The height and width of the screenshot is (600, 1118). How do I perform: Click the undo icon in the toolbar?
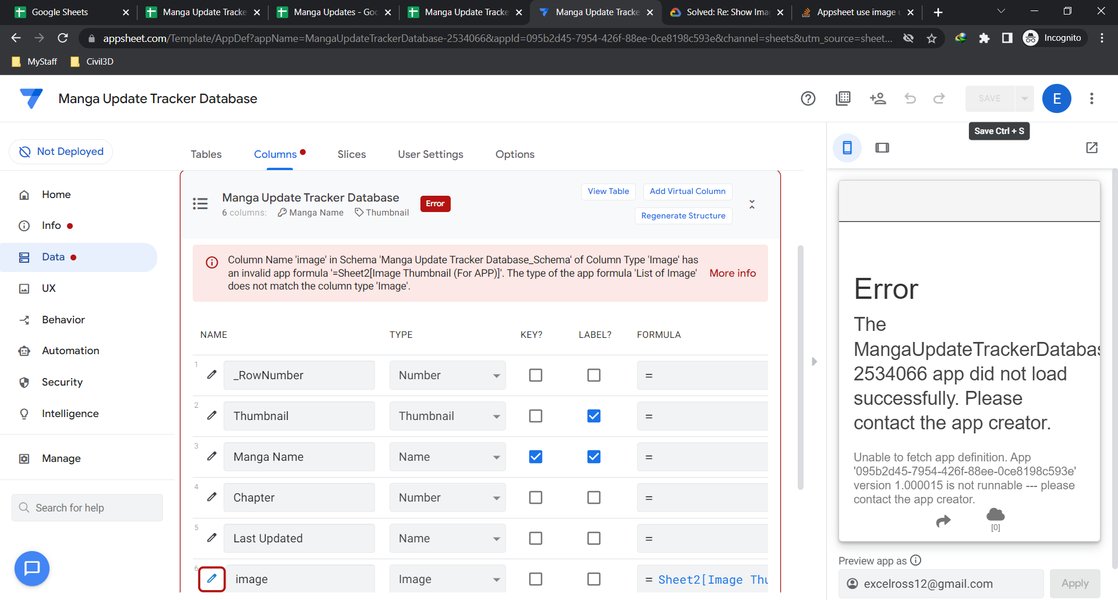click(x=910, y=98)
